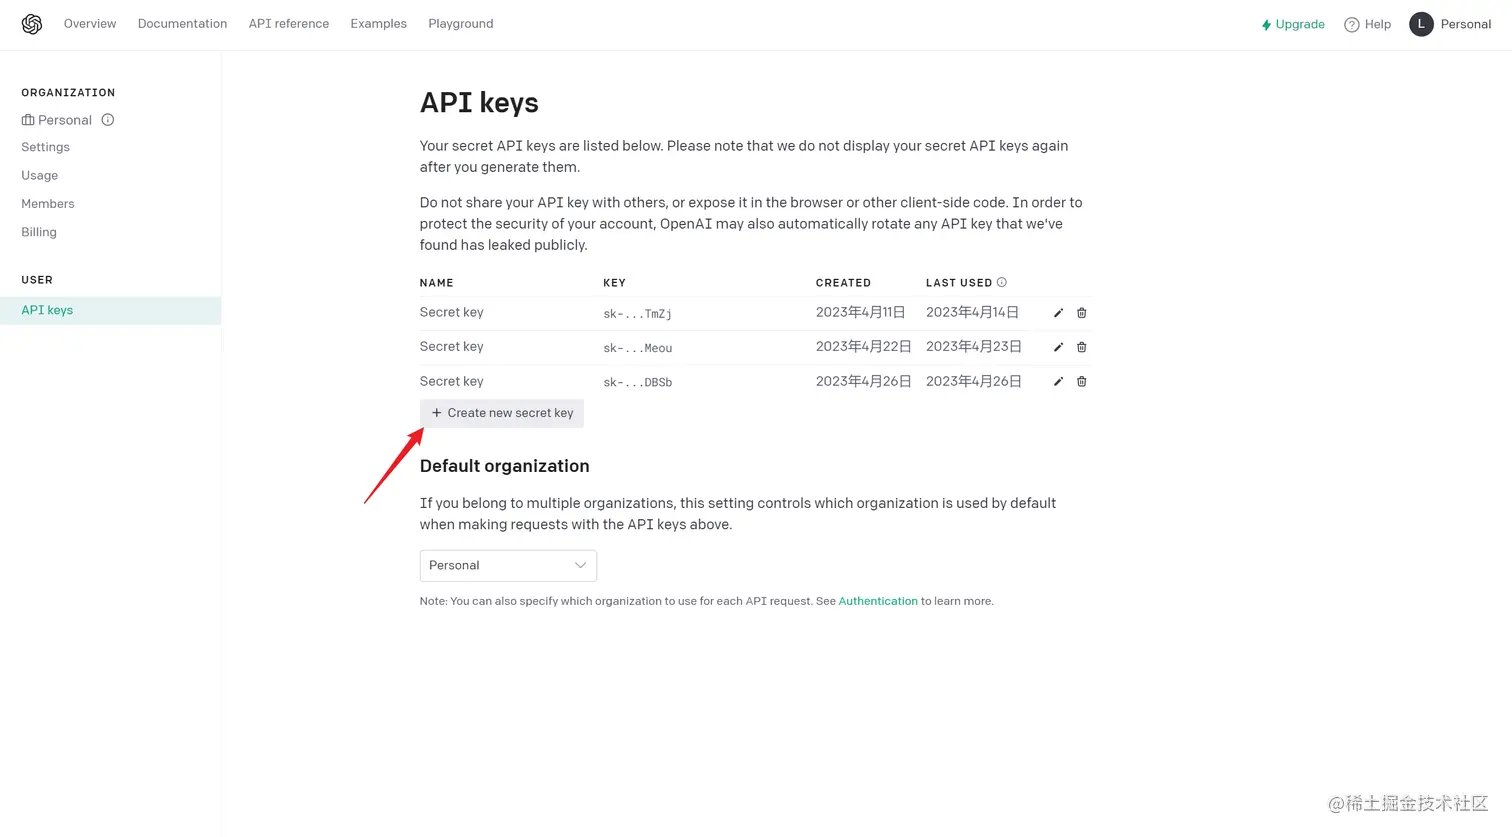Click Create new secret key button
Image resolution: width=1512 pixels, height=837 pixels.
pyautogui.click(x=502, y=413)
